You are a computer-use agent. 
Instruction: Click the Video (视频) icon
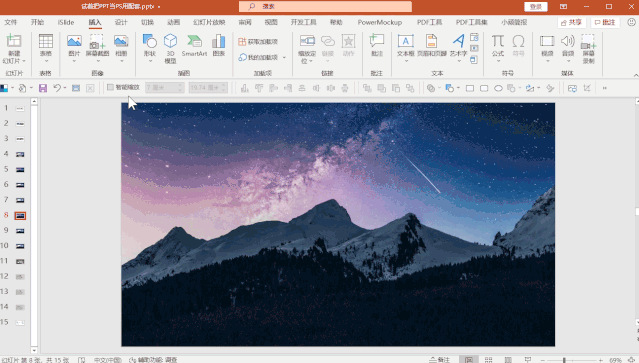click(x=547, y=42)
